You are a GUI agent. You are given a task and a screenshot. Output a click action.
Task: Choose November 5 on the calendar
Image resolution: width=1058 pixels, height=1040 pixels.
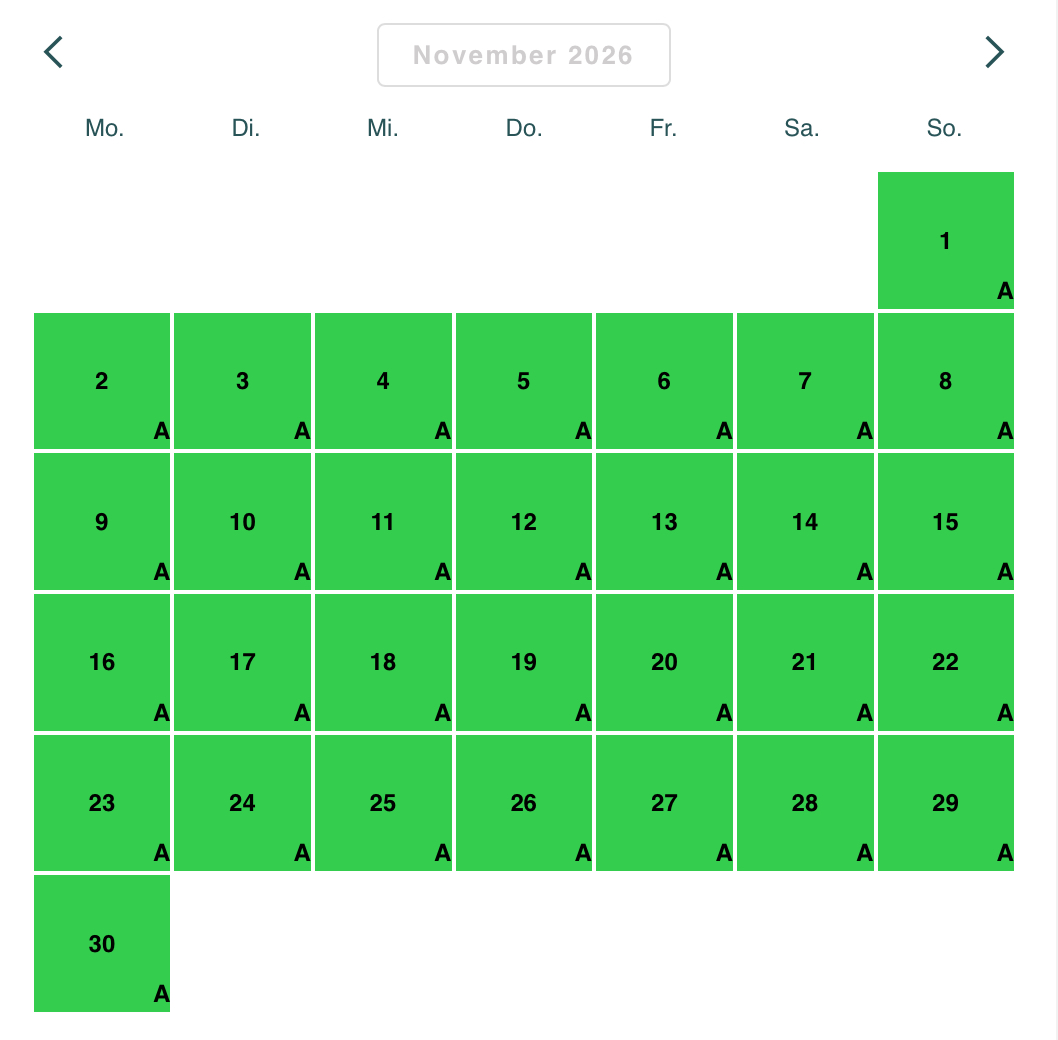[x=524, y=381]
